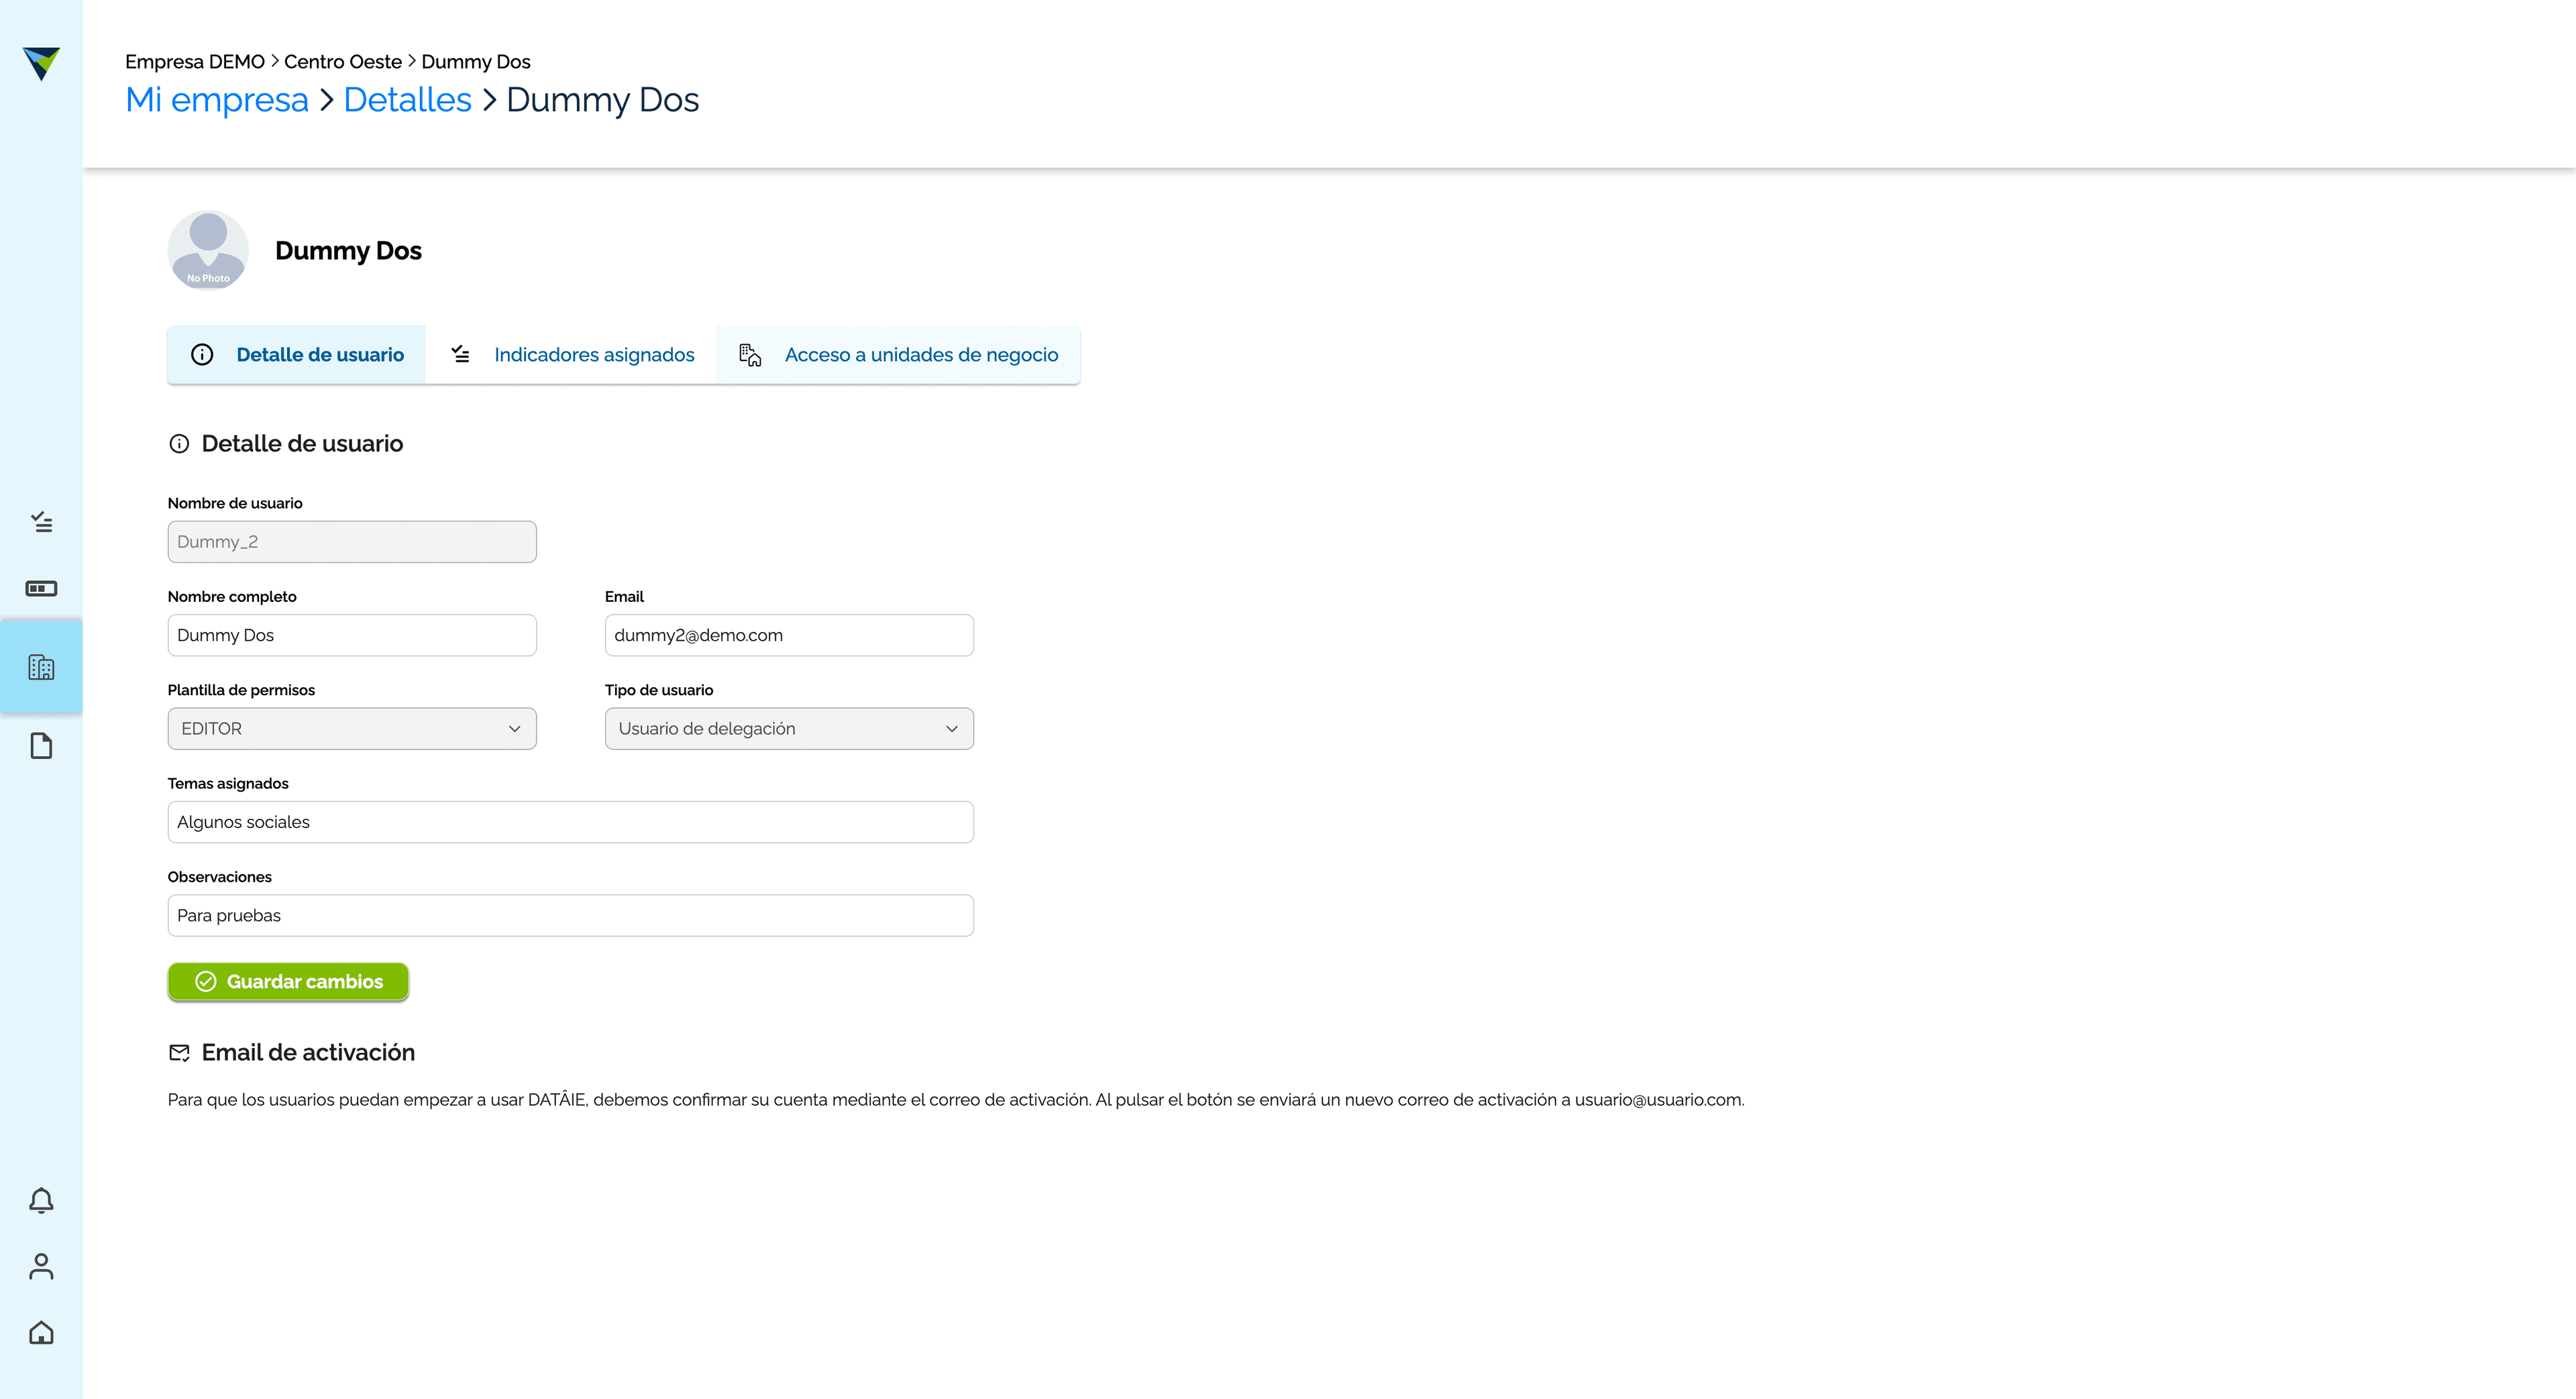Click Dummy Dos in the large page title
This screenshot has height=1399, width=2576.
point(602,100)
